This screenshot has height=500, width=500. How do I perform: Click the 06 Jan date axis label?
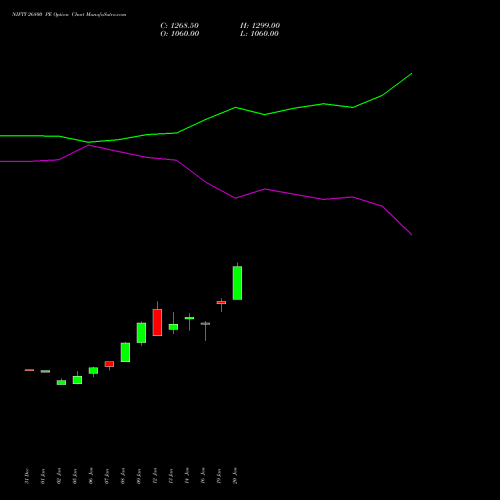click(x=91, y=476)
